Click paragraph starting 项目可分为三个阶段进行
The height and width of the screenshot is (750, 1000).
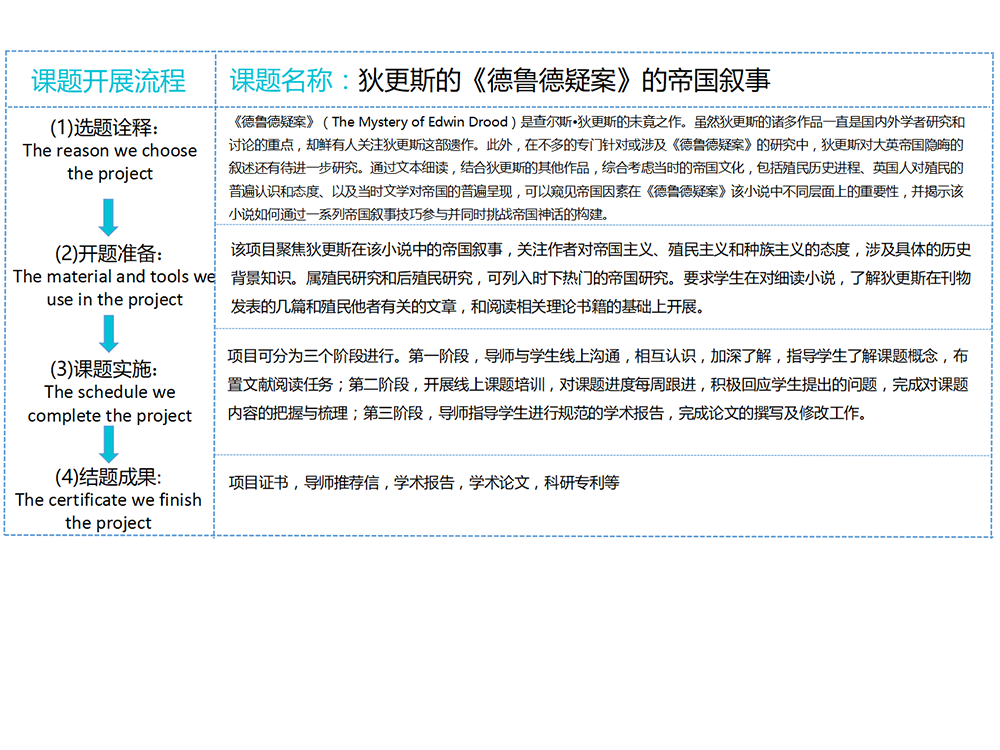pos(598,385)
